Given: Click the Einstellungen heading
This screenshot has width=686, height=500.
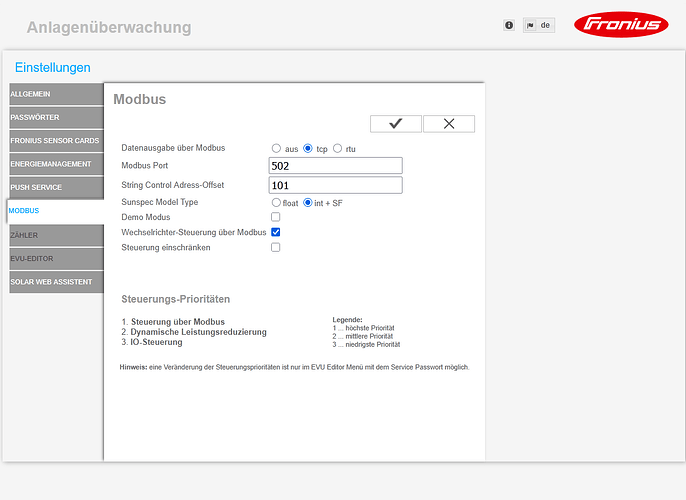Looking at the screenshot, I should tap(52, 67).
